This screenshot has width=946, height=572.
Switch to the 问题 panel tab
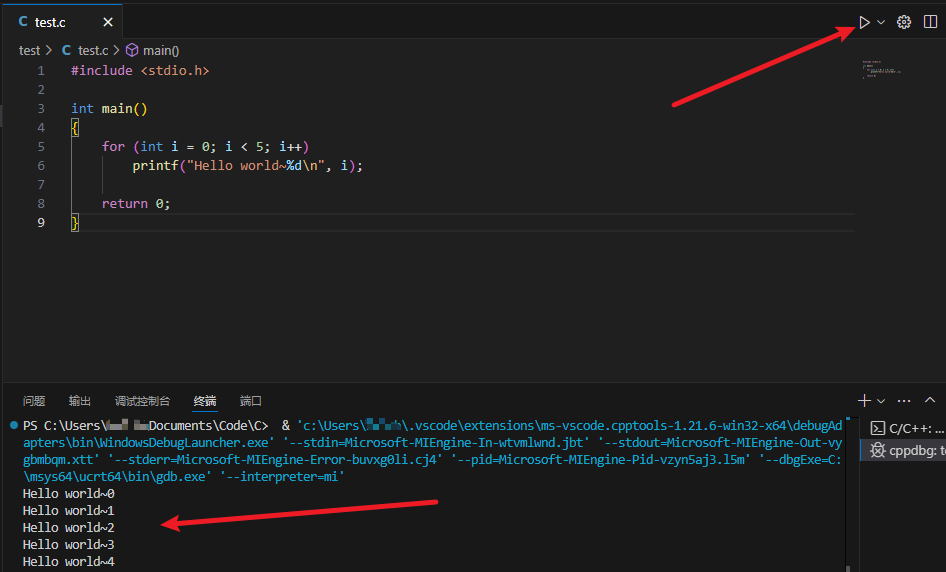[x=34, y=401]
